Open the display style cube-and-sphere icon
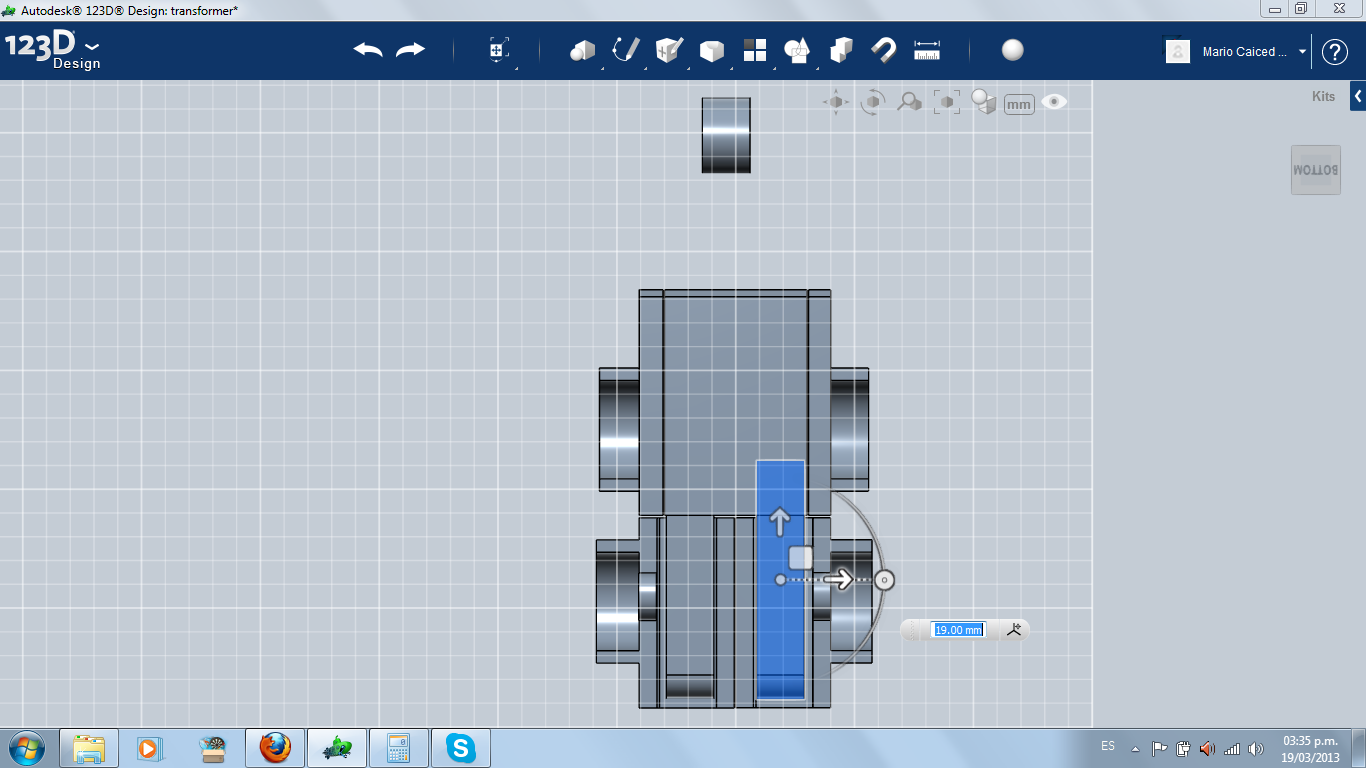This screenshot has width=1366, height=768. [984, 102]
